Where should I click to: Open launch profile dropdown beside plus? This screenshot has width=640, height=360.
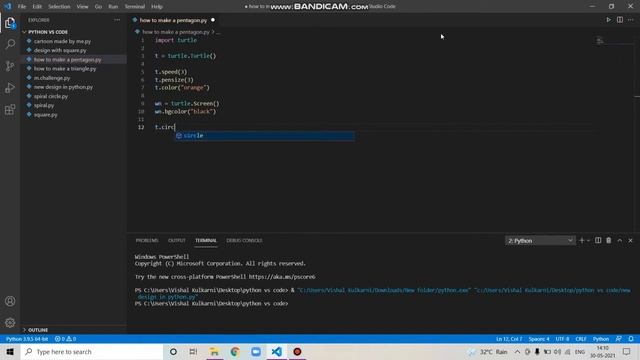point(588,240)
